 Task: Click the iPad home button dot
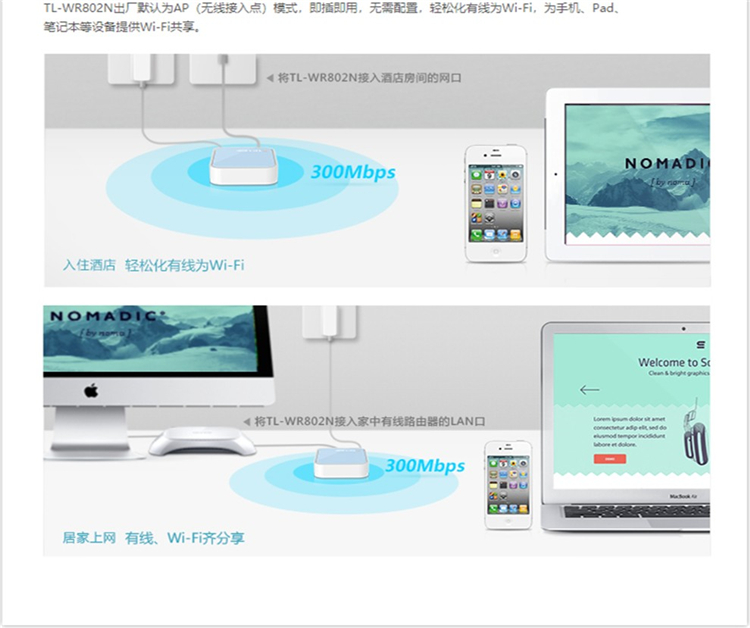click(555, 174)
